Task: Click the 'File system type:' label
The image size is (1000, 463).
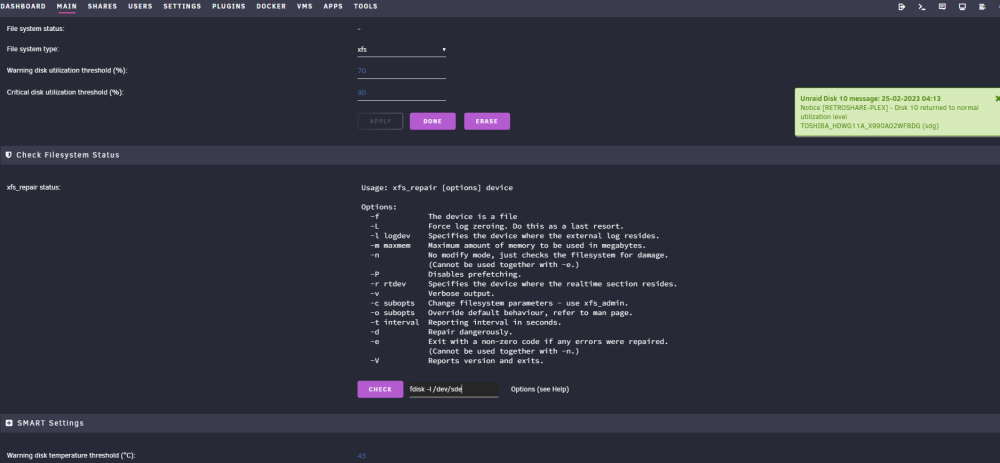Action: pyautogui.click(x=33, y=49)
